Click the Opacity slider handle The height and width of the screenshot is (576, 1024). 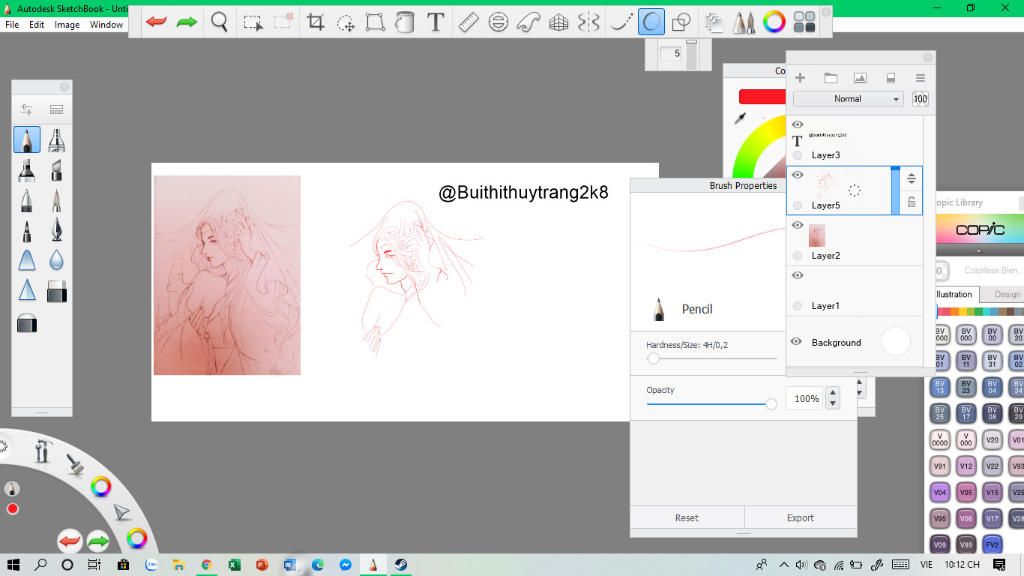pos(771,404)
